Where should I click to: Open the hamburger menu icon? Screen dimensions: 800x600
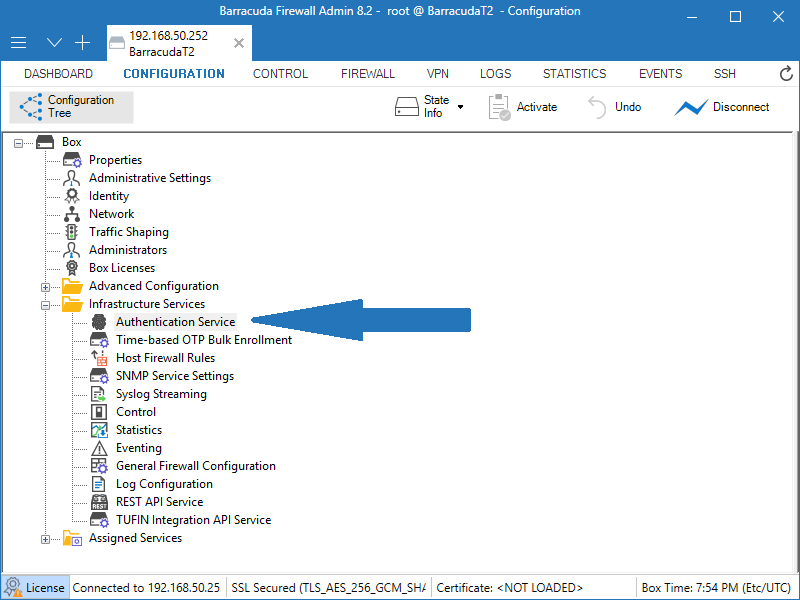click(18, 43)
